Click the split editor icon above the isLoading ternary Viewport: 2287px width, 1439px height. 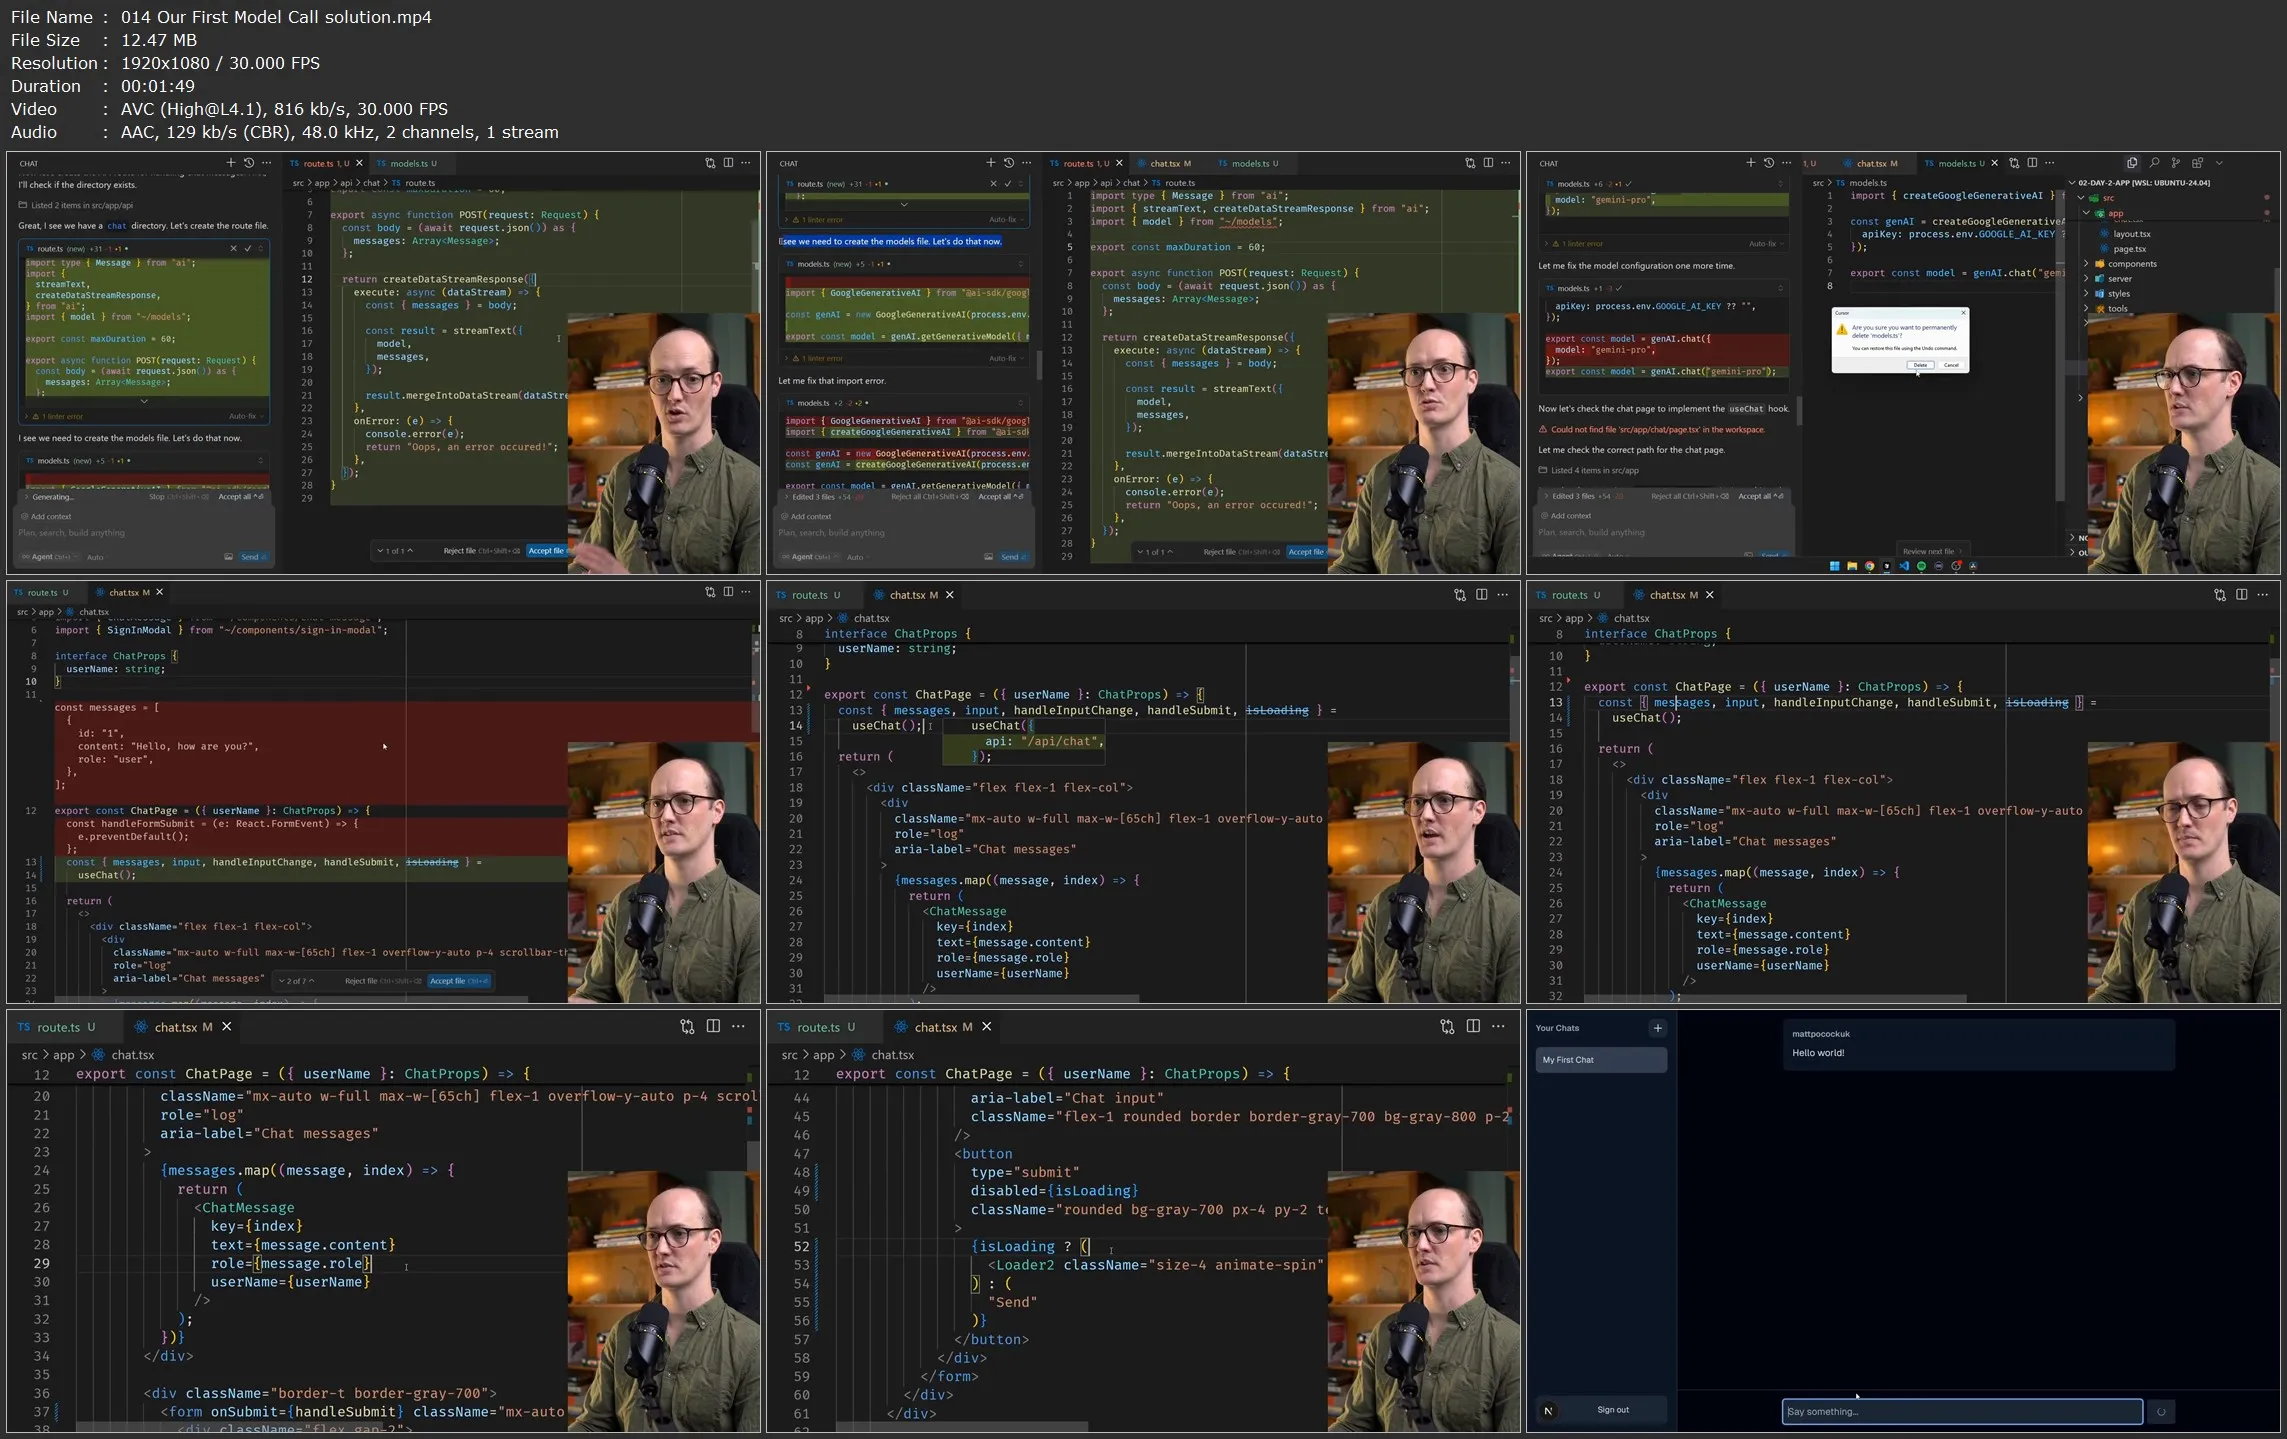coord(1473,1026)
